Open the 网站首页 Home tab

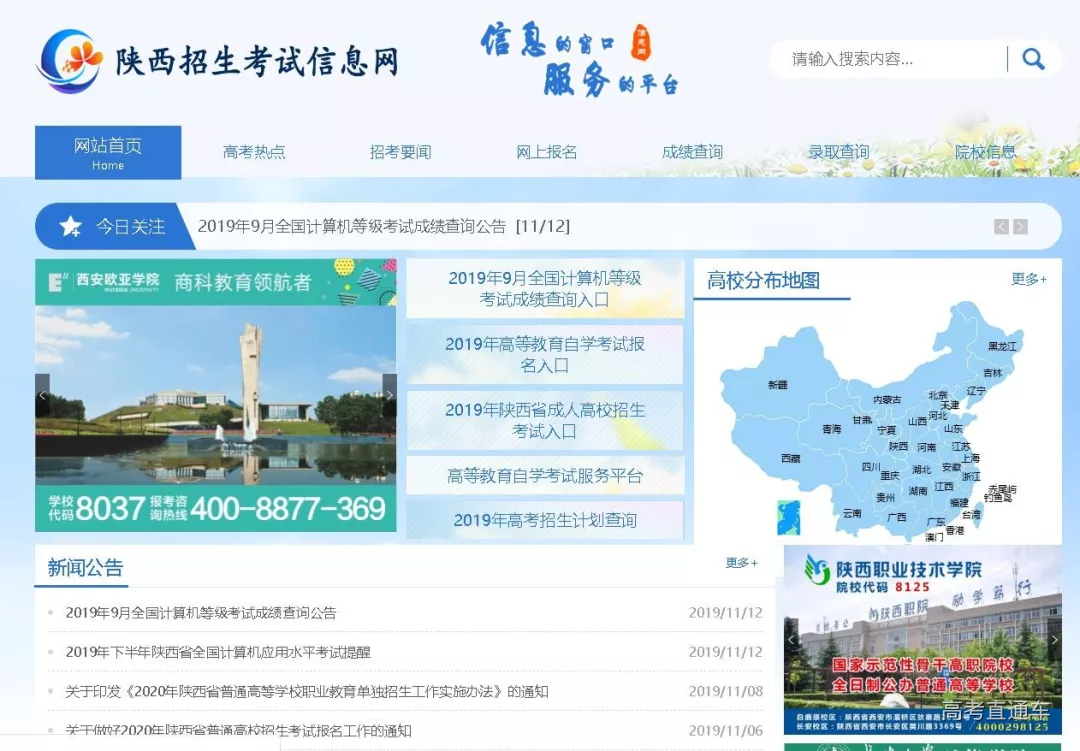tap(108, 152)
